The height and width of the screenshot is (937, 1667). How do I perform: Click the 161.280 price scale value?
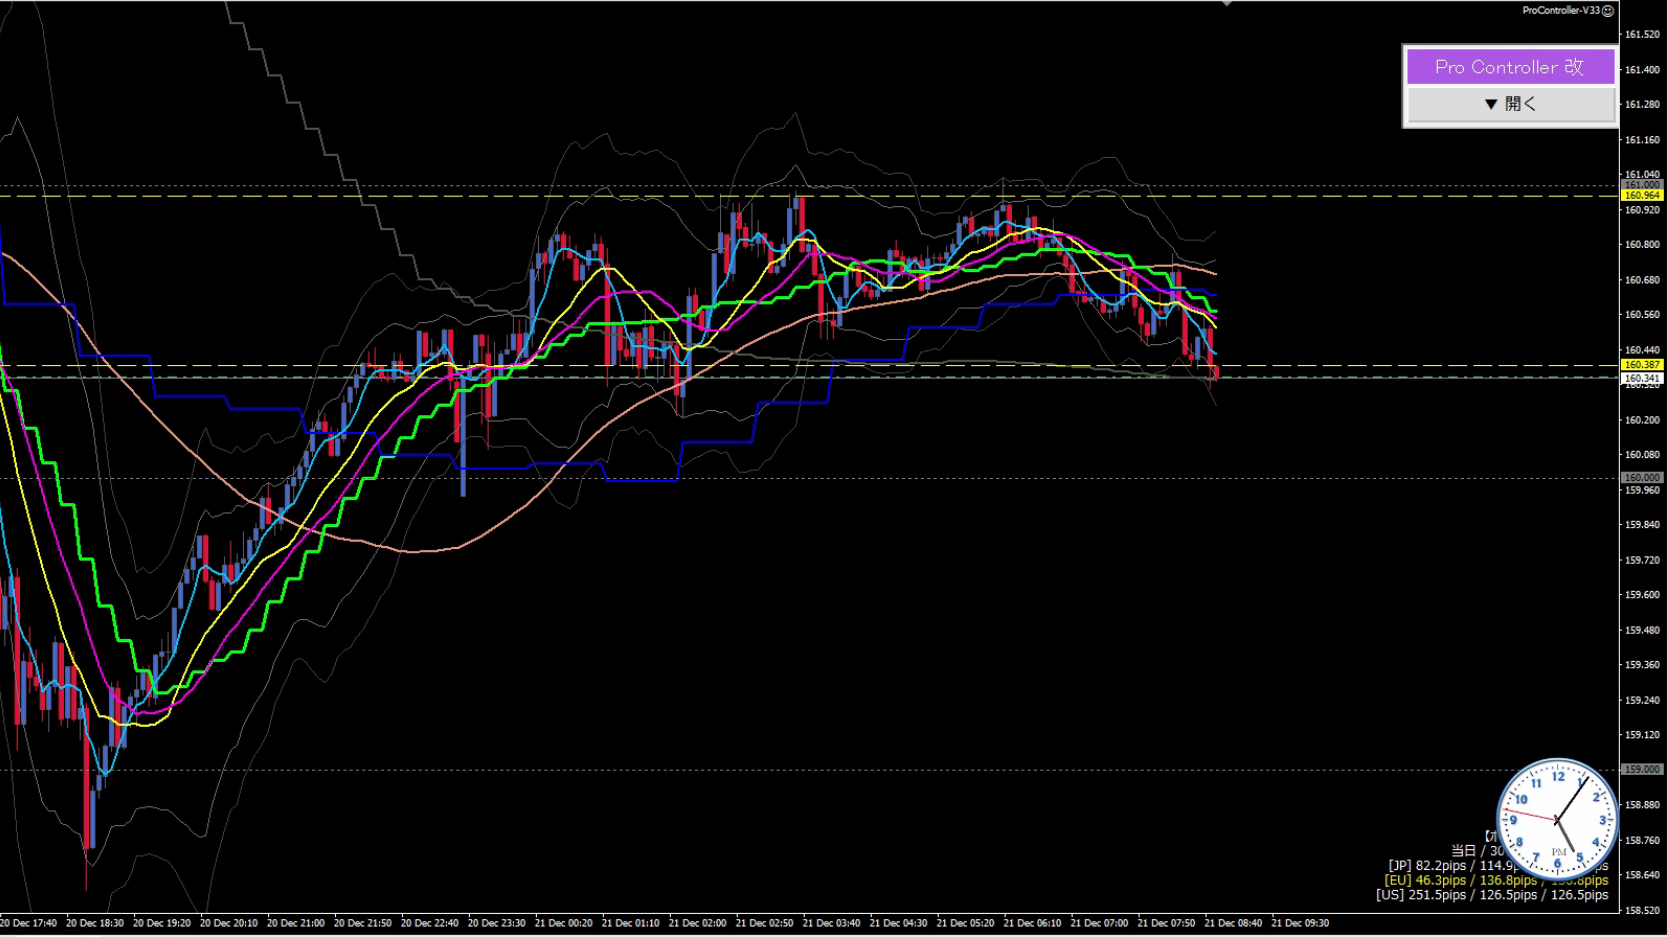coord(1642,105)
